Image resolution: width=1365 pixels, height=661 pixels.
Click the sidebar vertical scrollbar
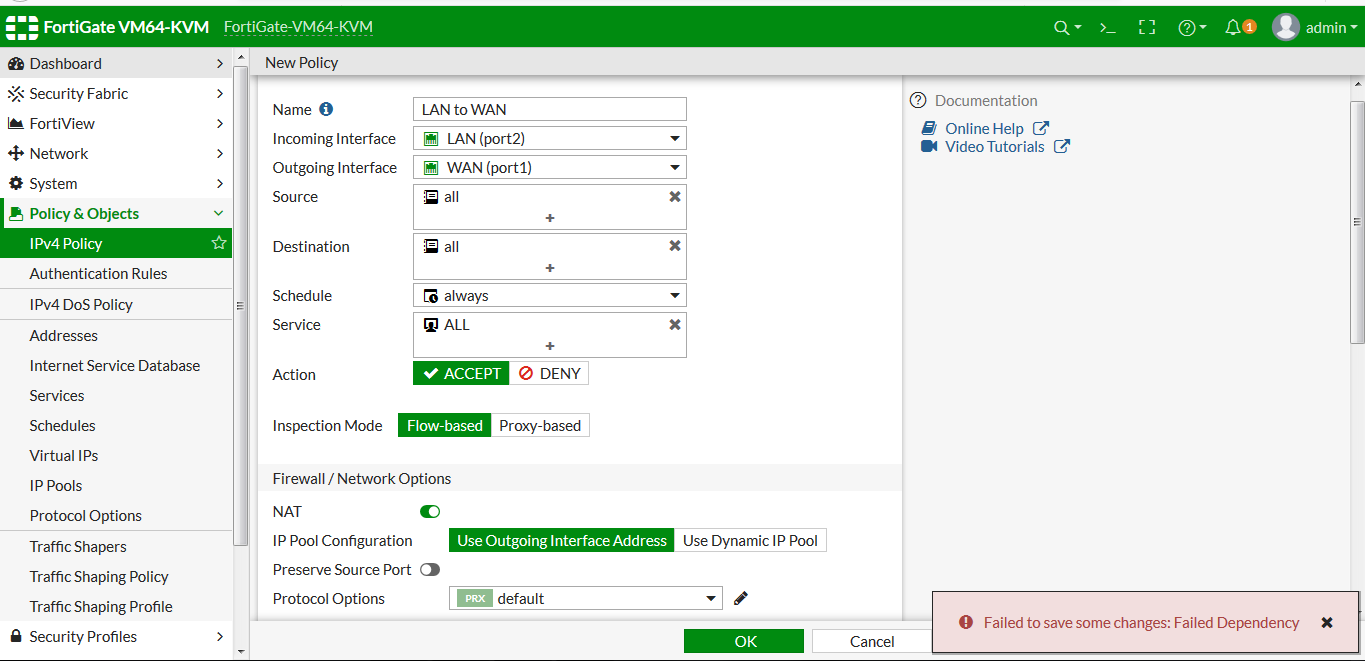coord(240,304)
